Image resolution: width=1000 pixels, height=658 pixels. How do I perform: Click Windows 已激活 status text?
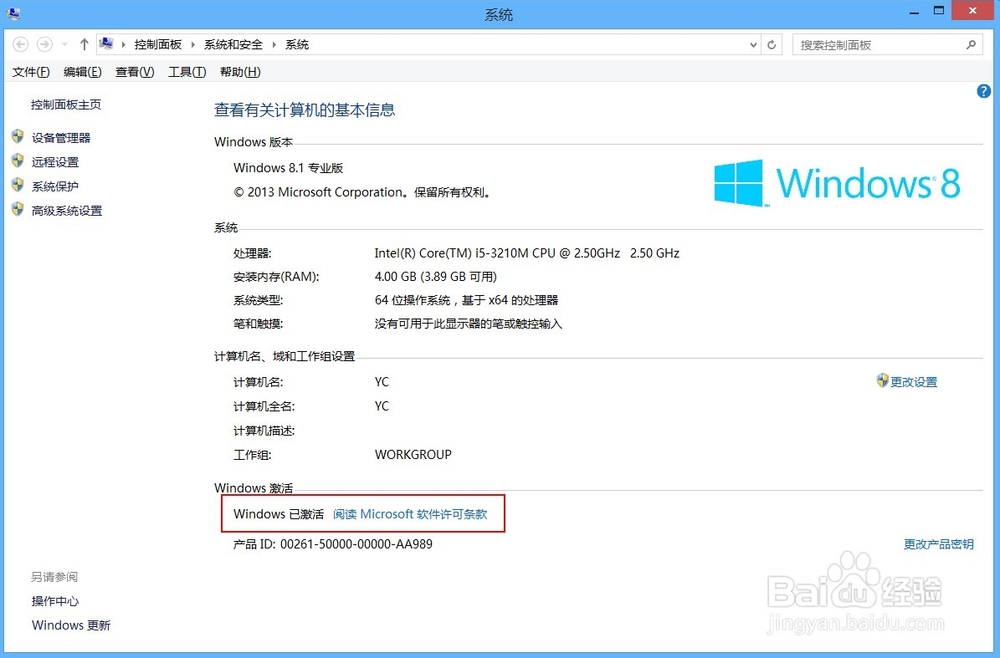tap(279, 514)
